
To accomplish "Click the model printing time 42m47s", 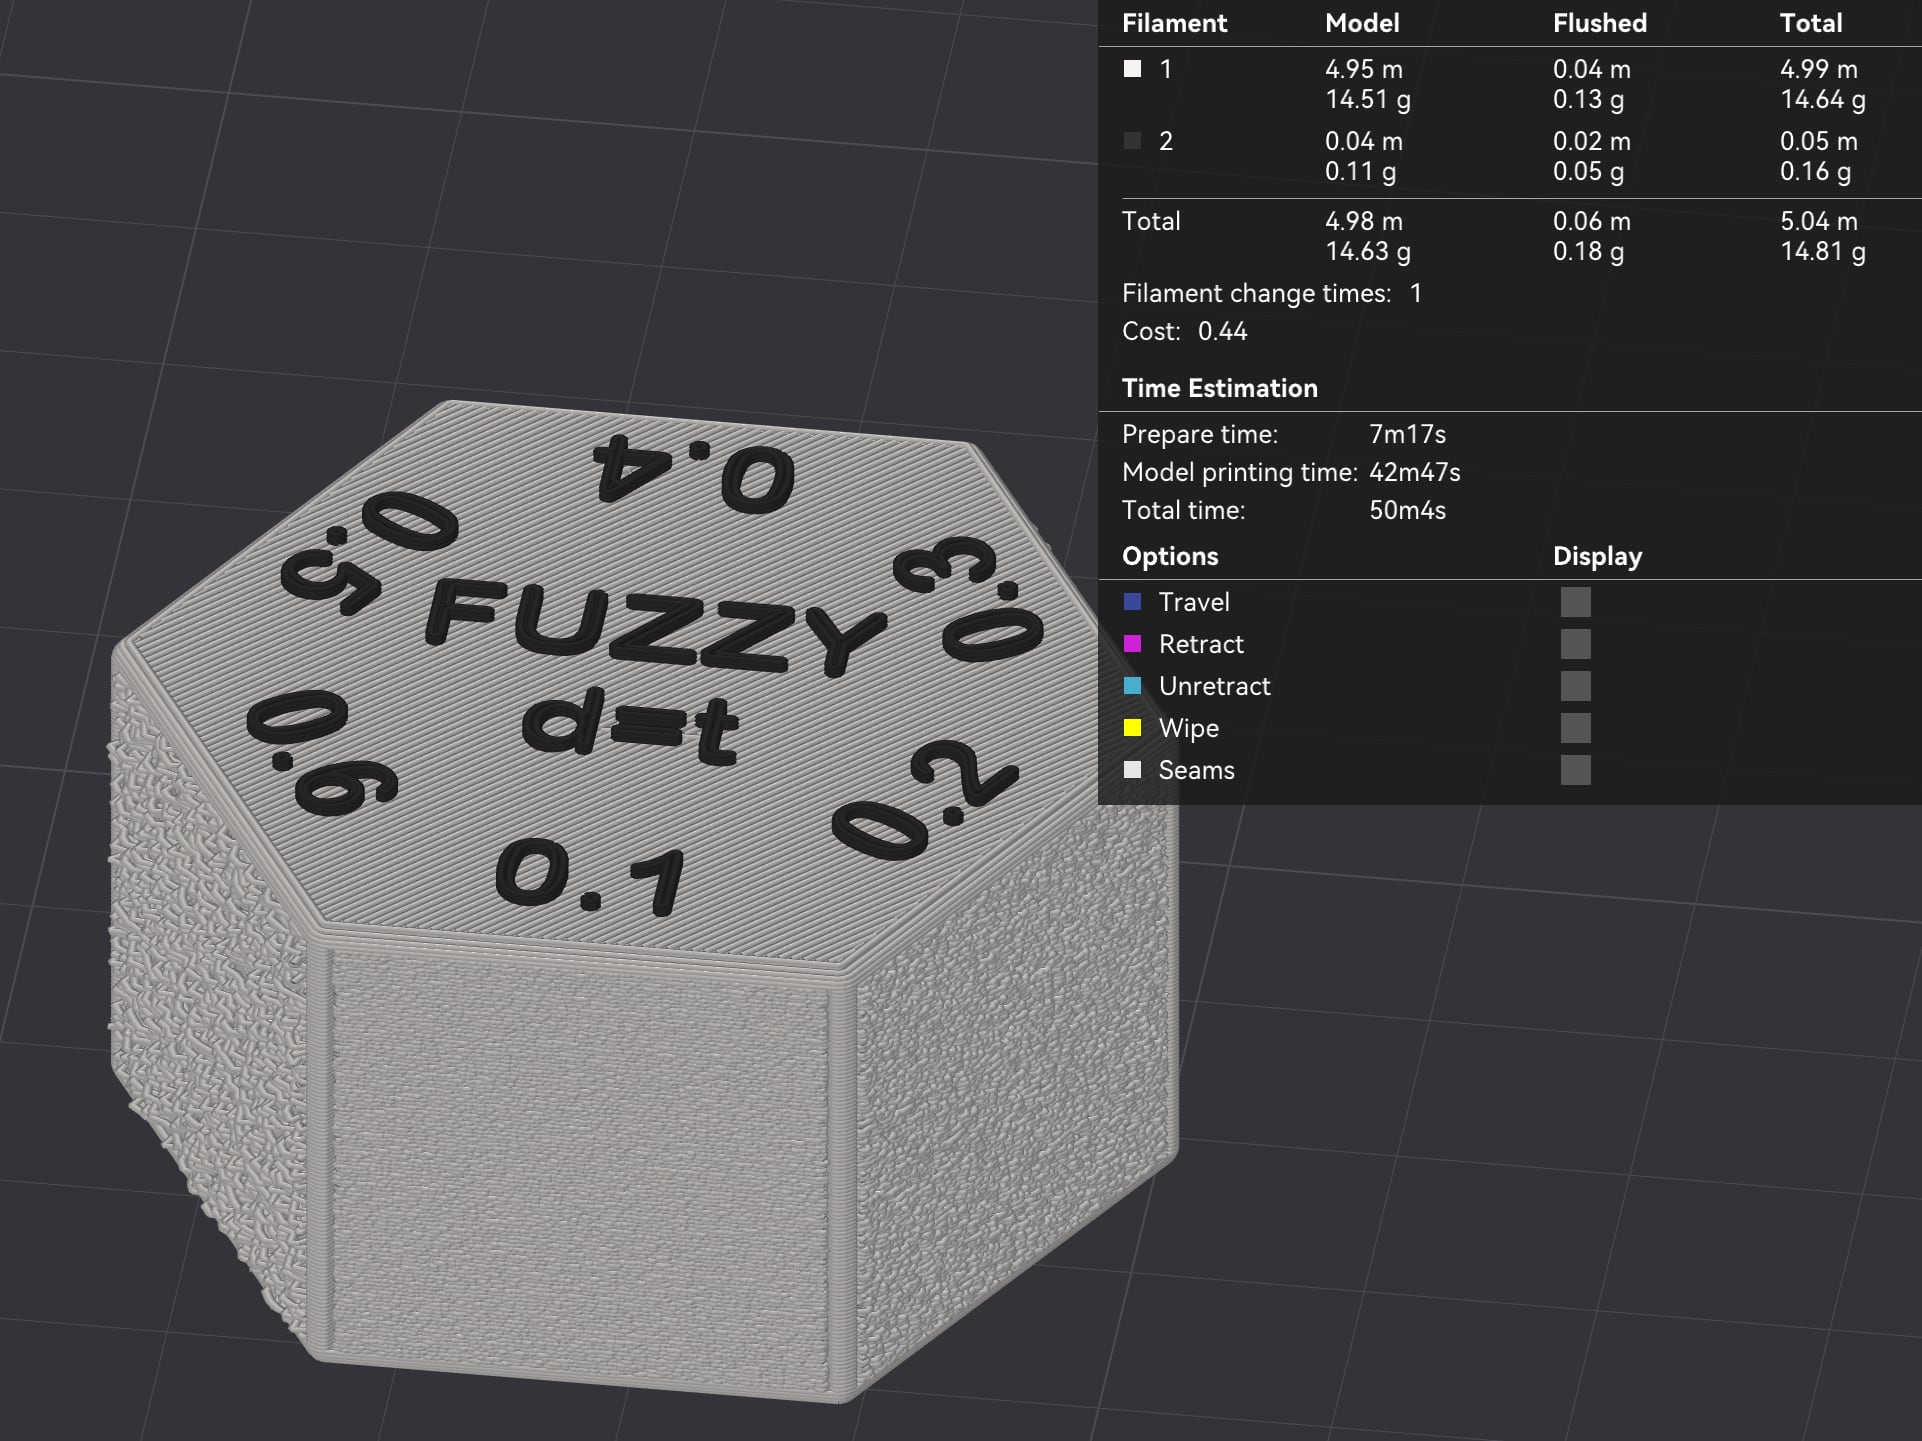I will [1414, 472].
